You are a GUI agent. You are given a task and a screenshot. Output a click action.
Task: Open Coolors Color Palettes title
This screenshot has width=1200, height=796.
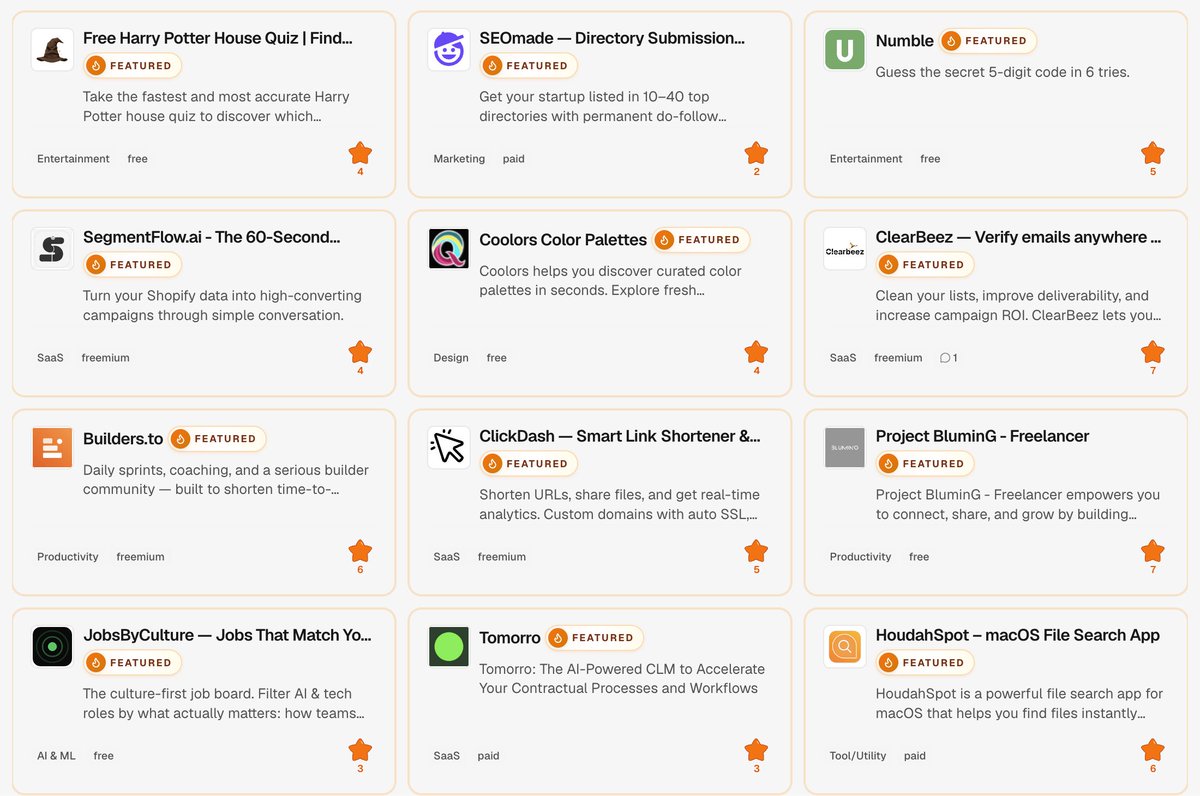[x=563, y=240]
